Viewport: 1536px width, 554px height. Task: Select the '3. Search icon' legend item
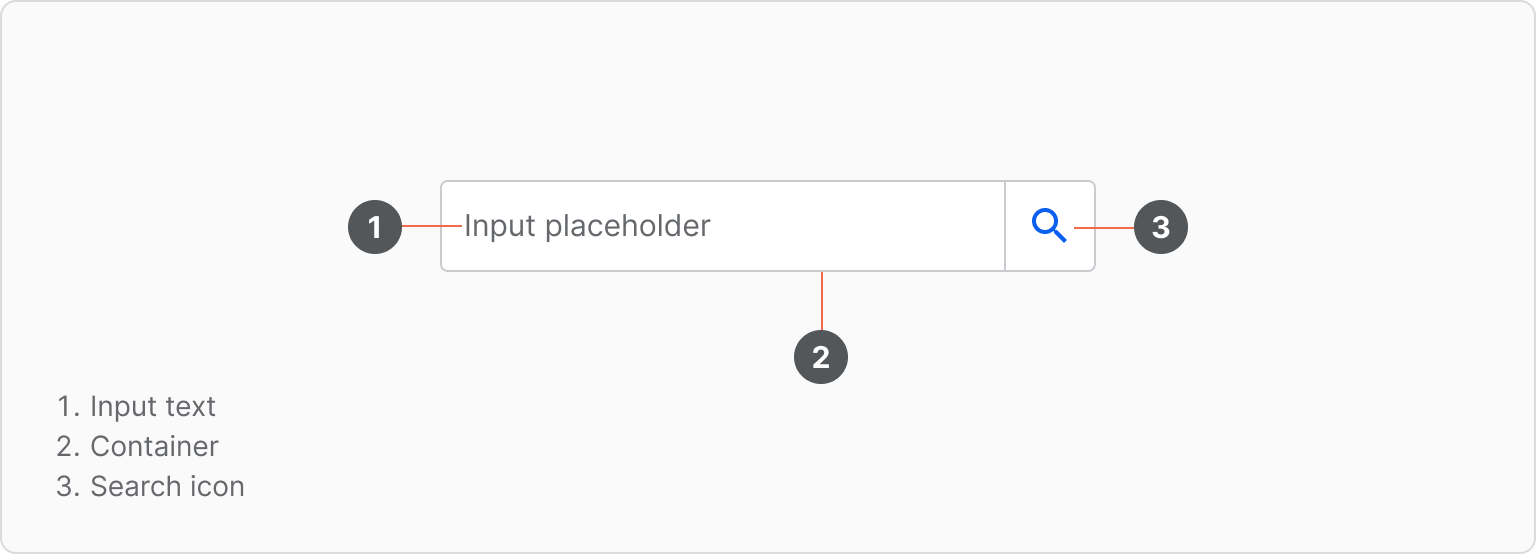[x=151, y=486]
